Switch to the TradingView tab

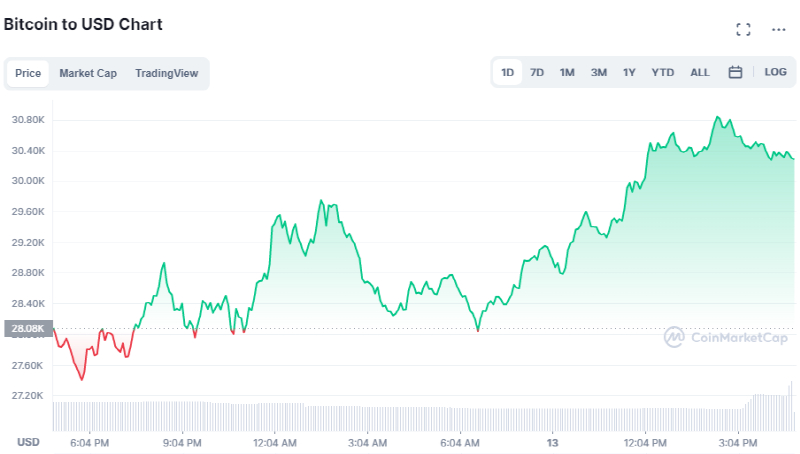coord(166,73)
